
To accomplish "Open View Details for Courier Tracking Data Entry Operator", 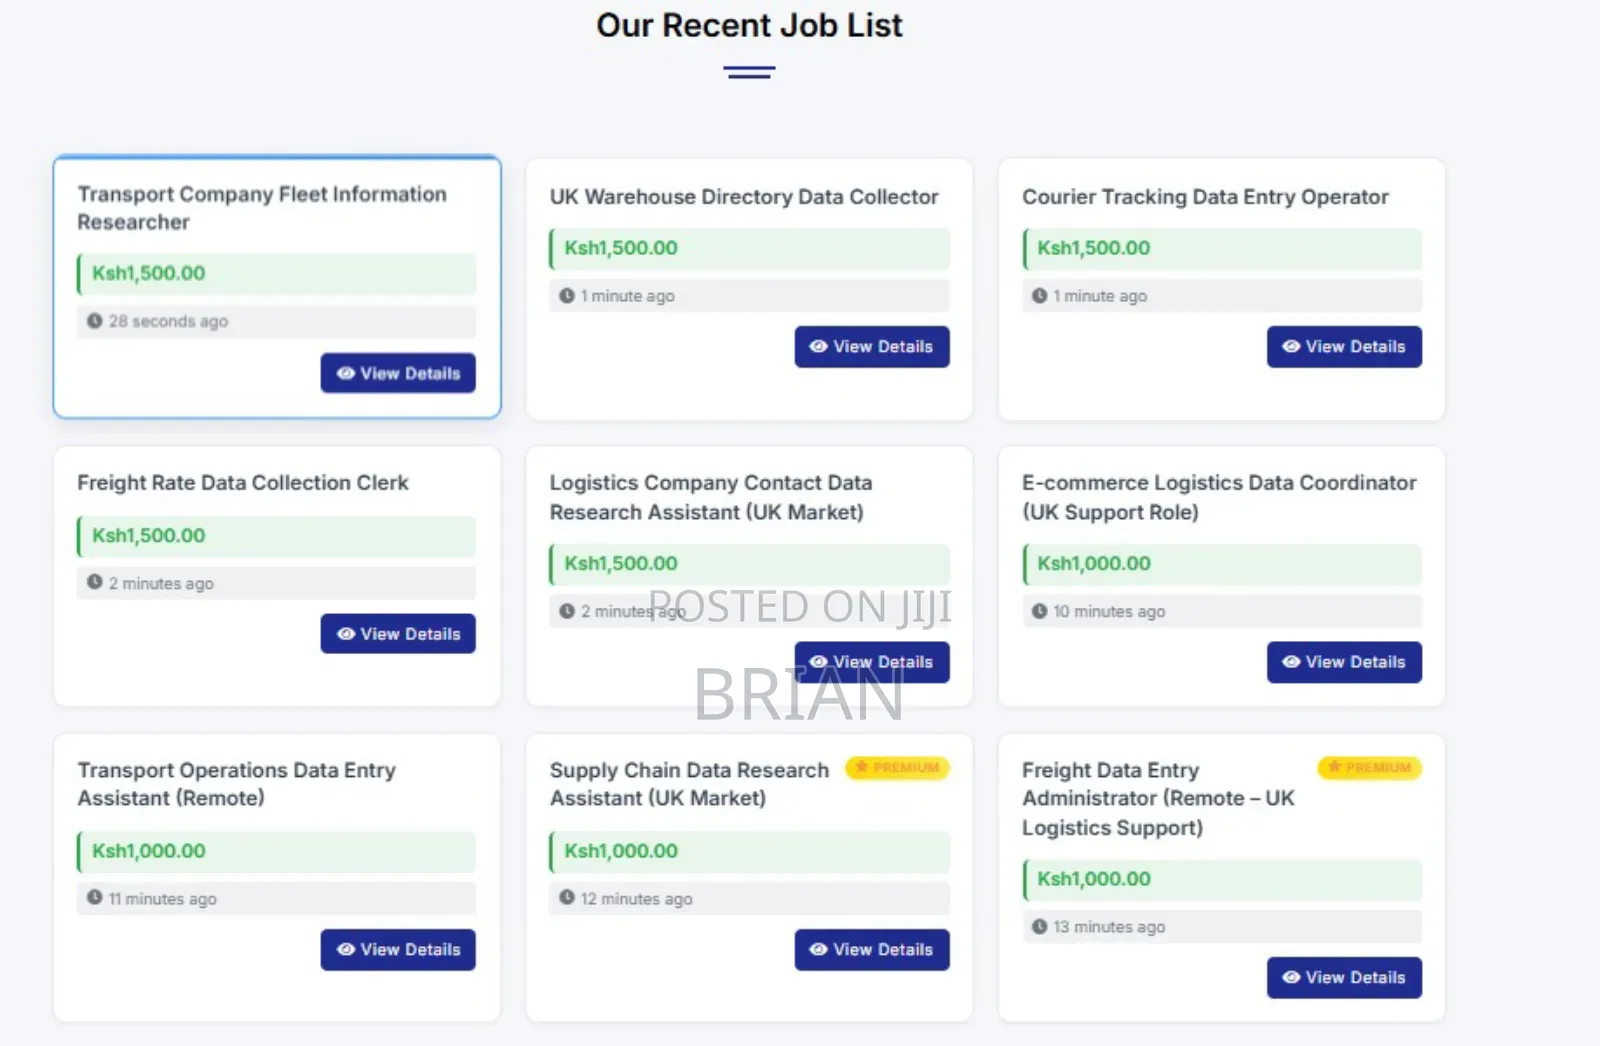I will tap(1344, 347).
